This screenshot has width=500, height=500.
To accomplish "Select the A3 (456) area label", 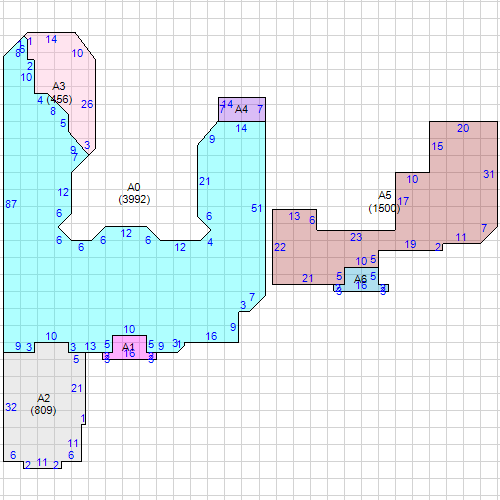I will [x=59, y=93].
